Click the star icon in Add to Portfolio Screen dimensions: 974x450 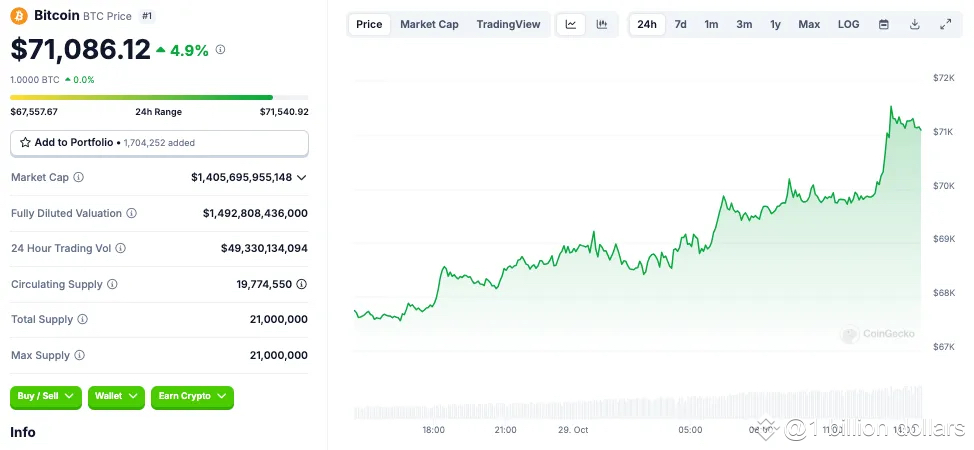[x=26, y=143]
